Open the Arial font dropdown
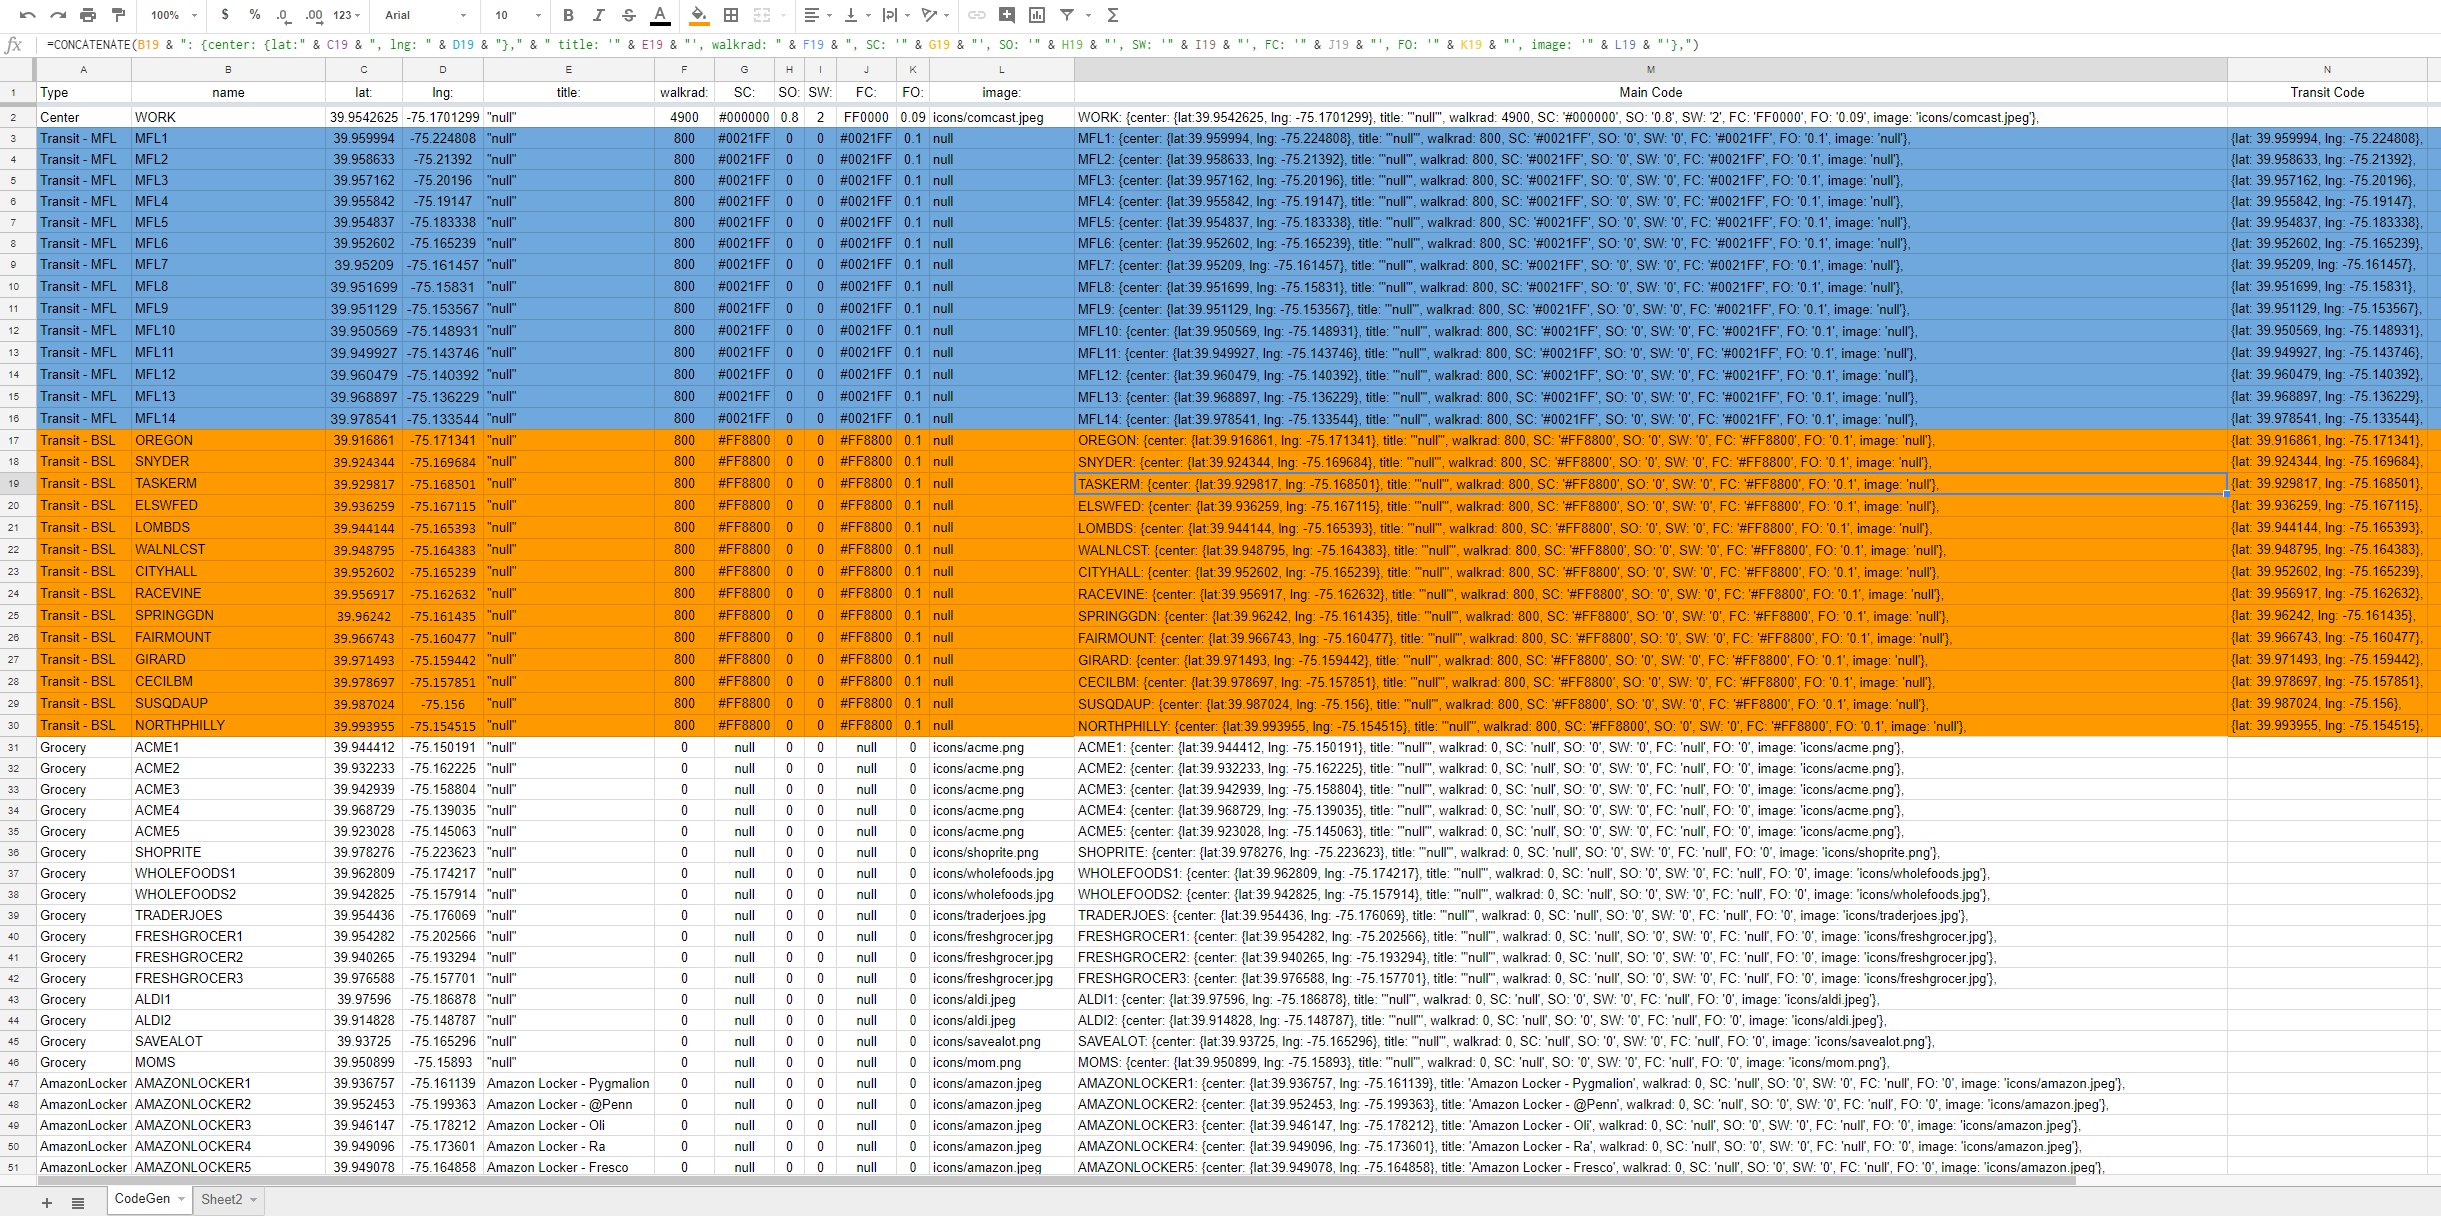Image resolution: width=2441 pixels, height=1216 pixels. (x=425, y=15)
